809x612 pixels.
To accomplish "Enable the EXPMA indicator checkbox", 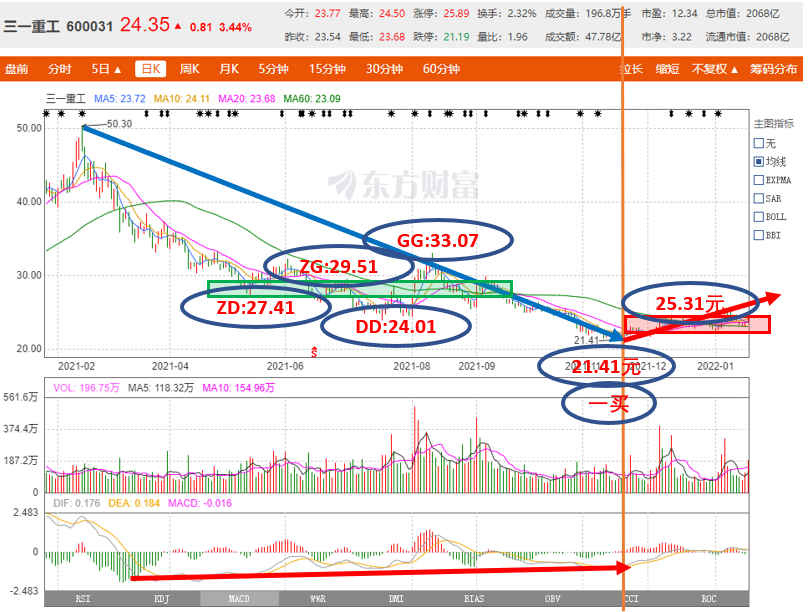I will [758, 180].
